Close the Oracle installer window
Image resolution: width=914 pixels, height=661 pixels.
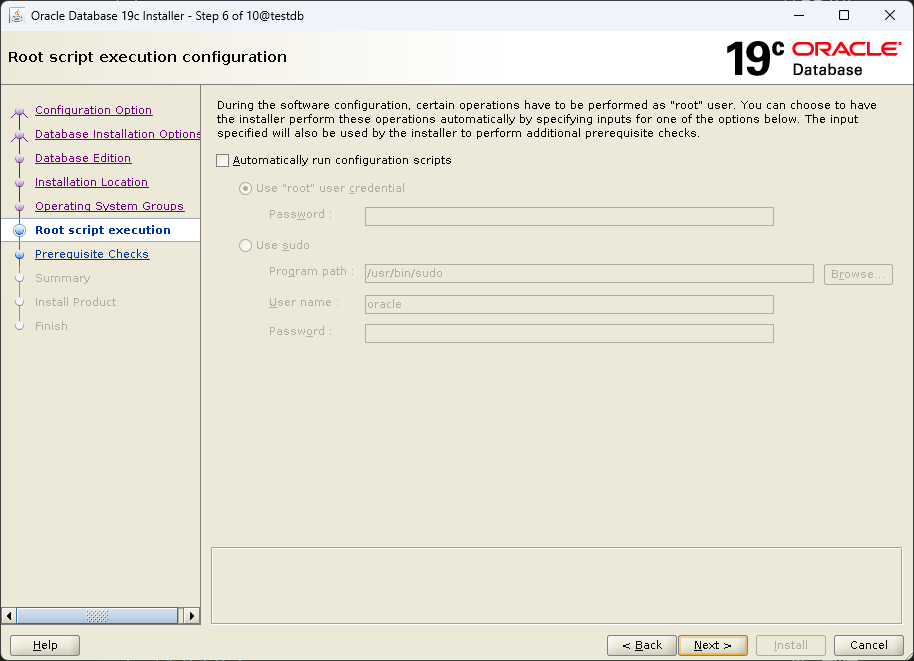pyautogui.click(x=890, y=16)
